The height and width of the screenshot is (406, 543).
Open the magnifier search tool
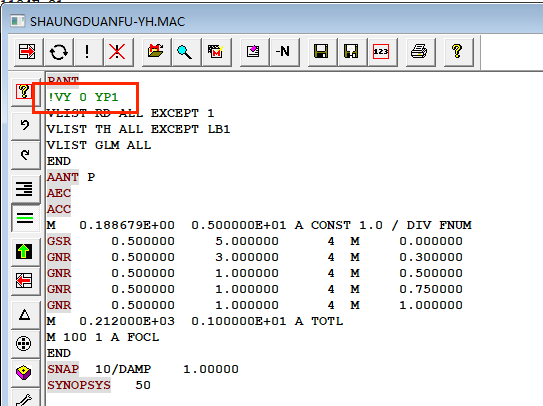pos(185,52)
